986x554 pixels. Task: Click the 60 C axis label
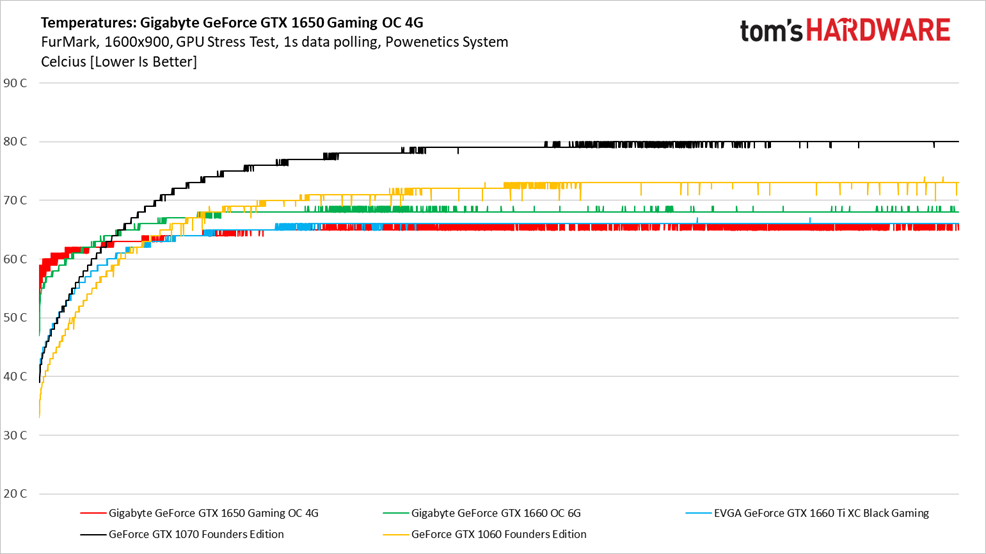[15, 259]
